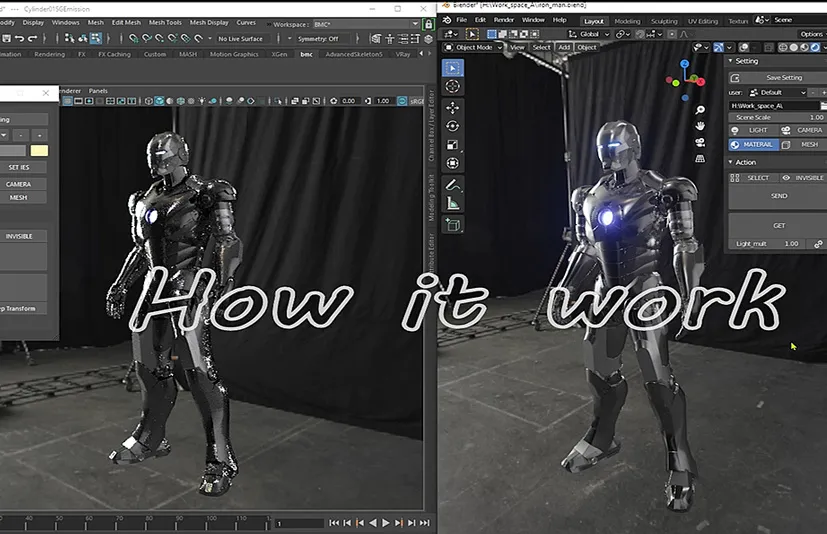Click the Maya snap to grid magnet icon
The width and height of the screenshot is (827, 534).
click(x=134, y=39)
